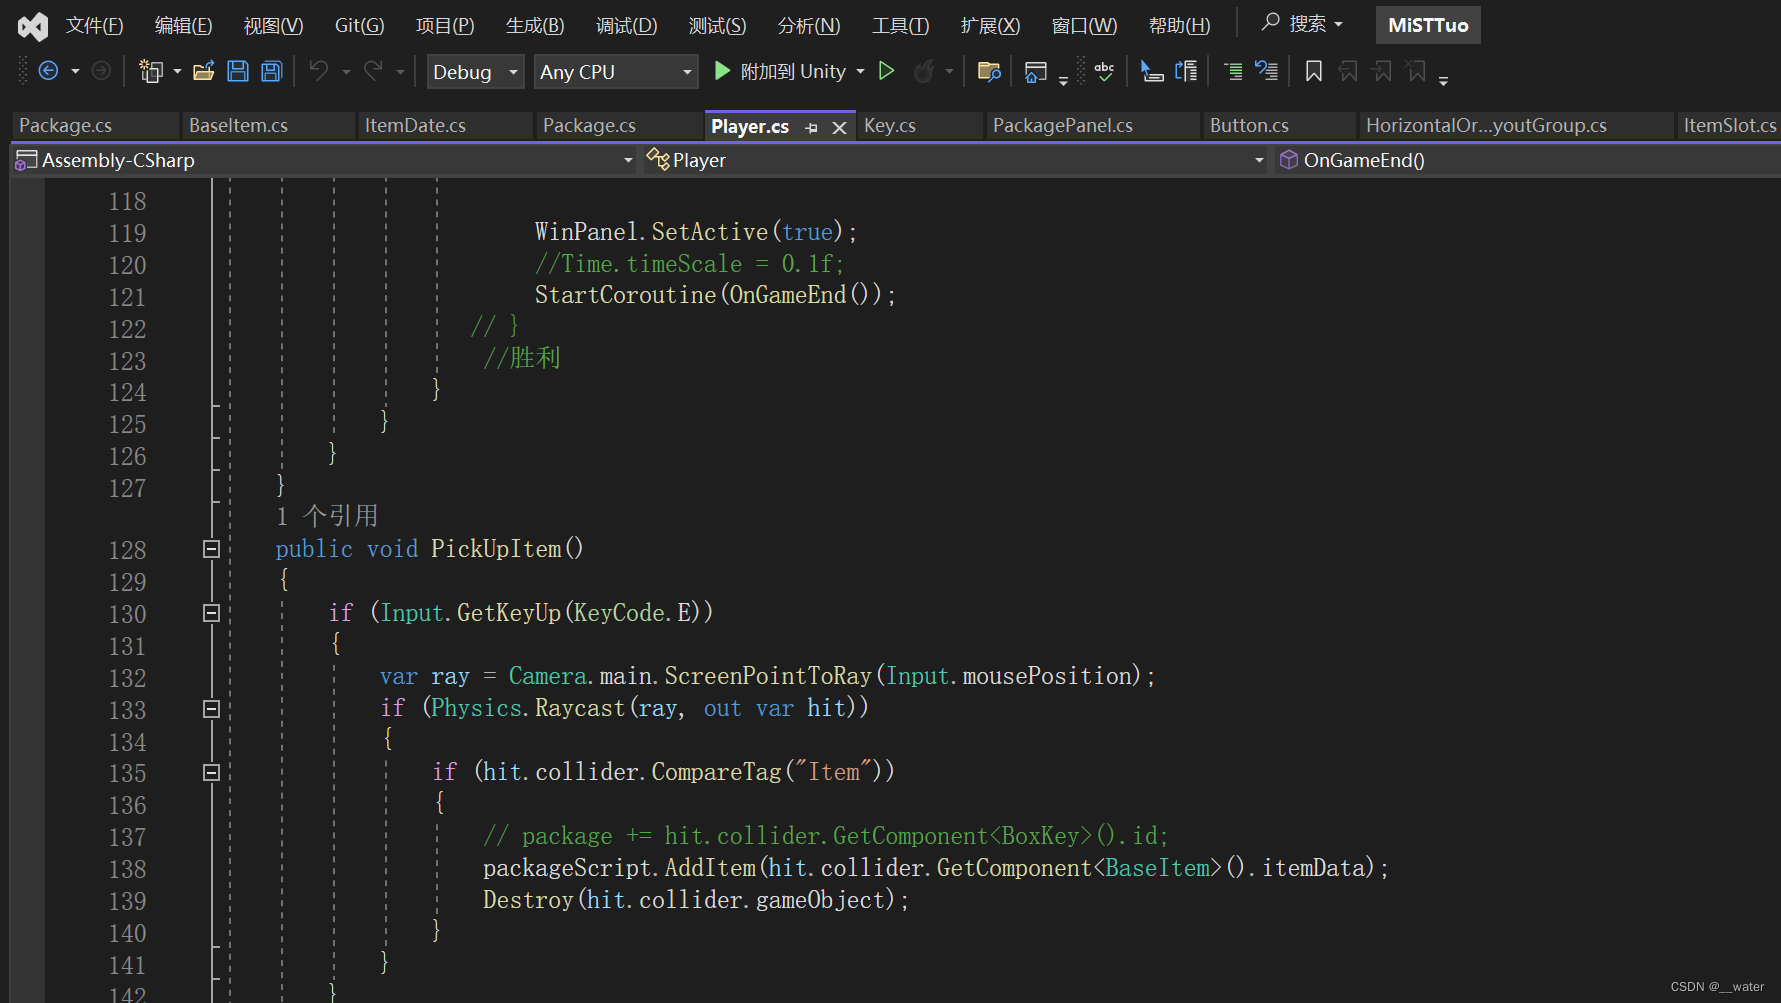This screenshot has height=1003, width=1781.
Task: Open the 工具(T) menu
Action: coord(900,26)
